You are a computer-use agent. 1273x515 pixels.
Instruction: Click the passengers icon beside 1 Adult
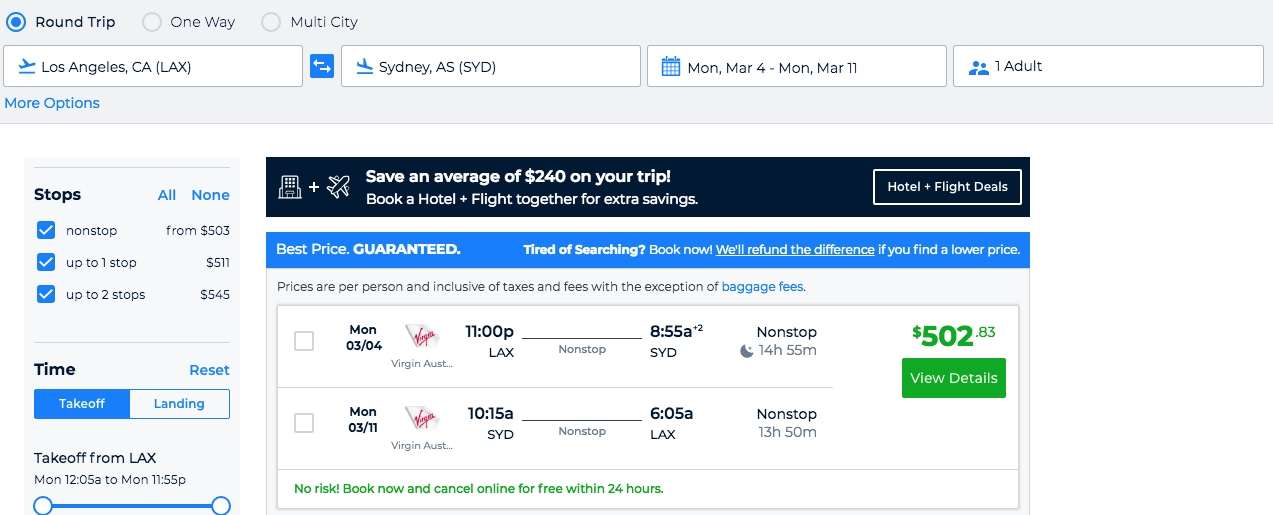[978, 67]
